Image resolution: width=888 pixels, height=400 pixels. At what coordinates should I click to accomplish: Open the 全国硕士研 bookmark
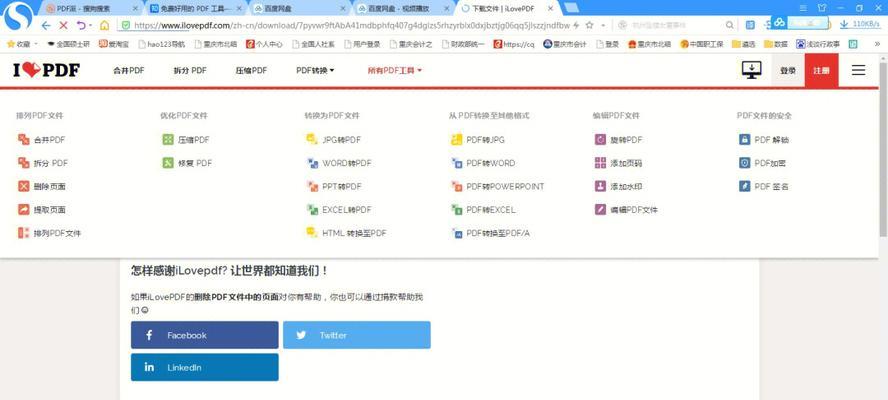69,44
